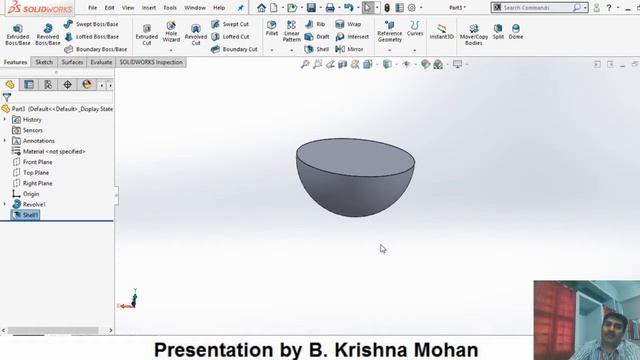Select the Intersect feature

(352, 37)
